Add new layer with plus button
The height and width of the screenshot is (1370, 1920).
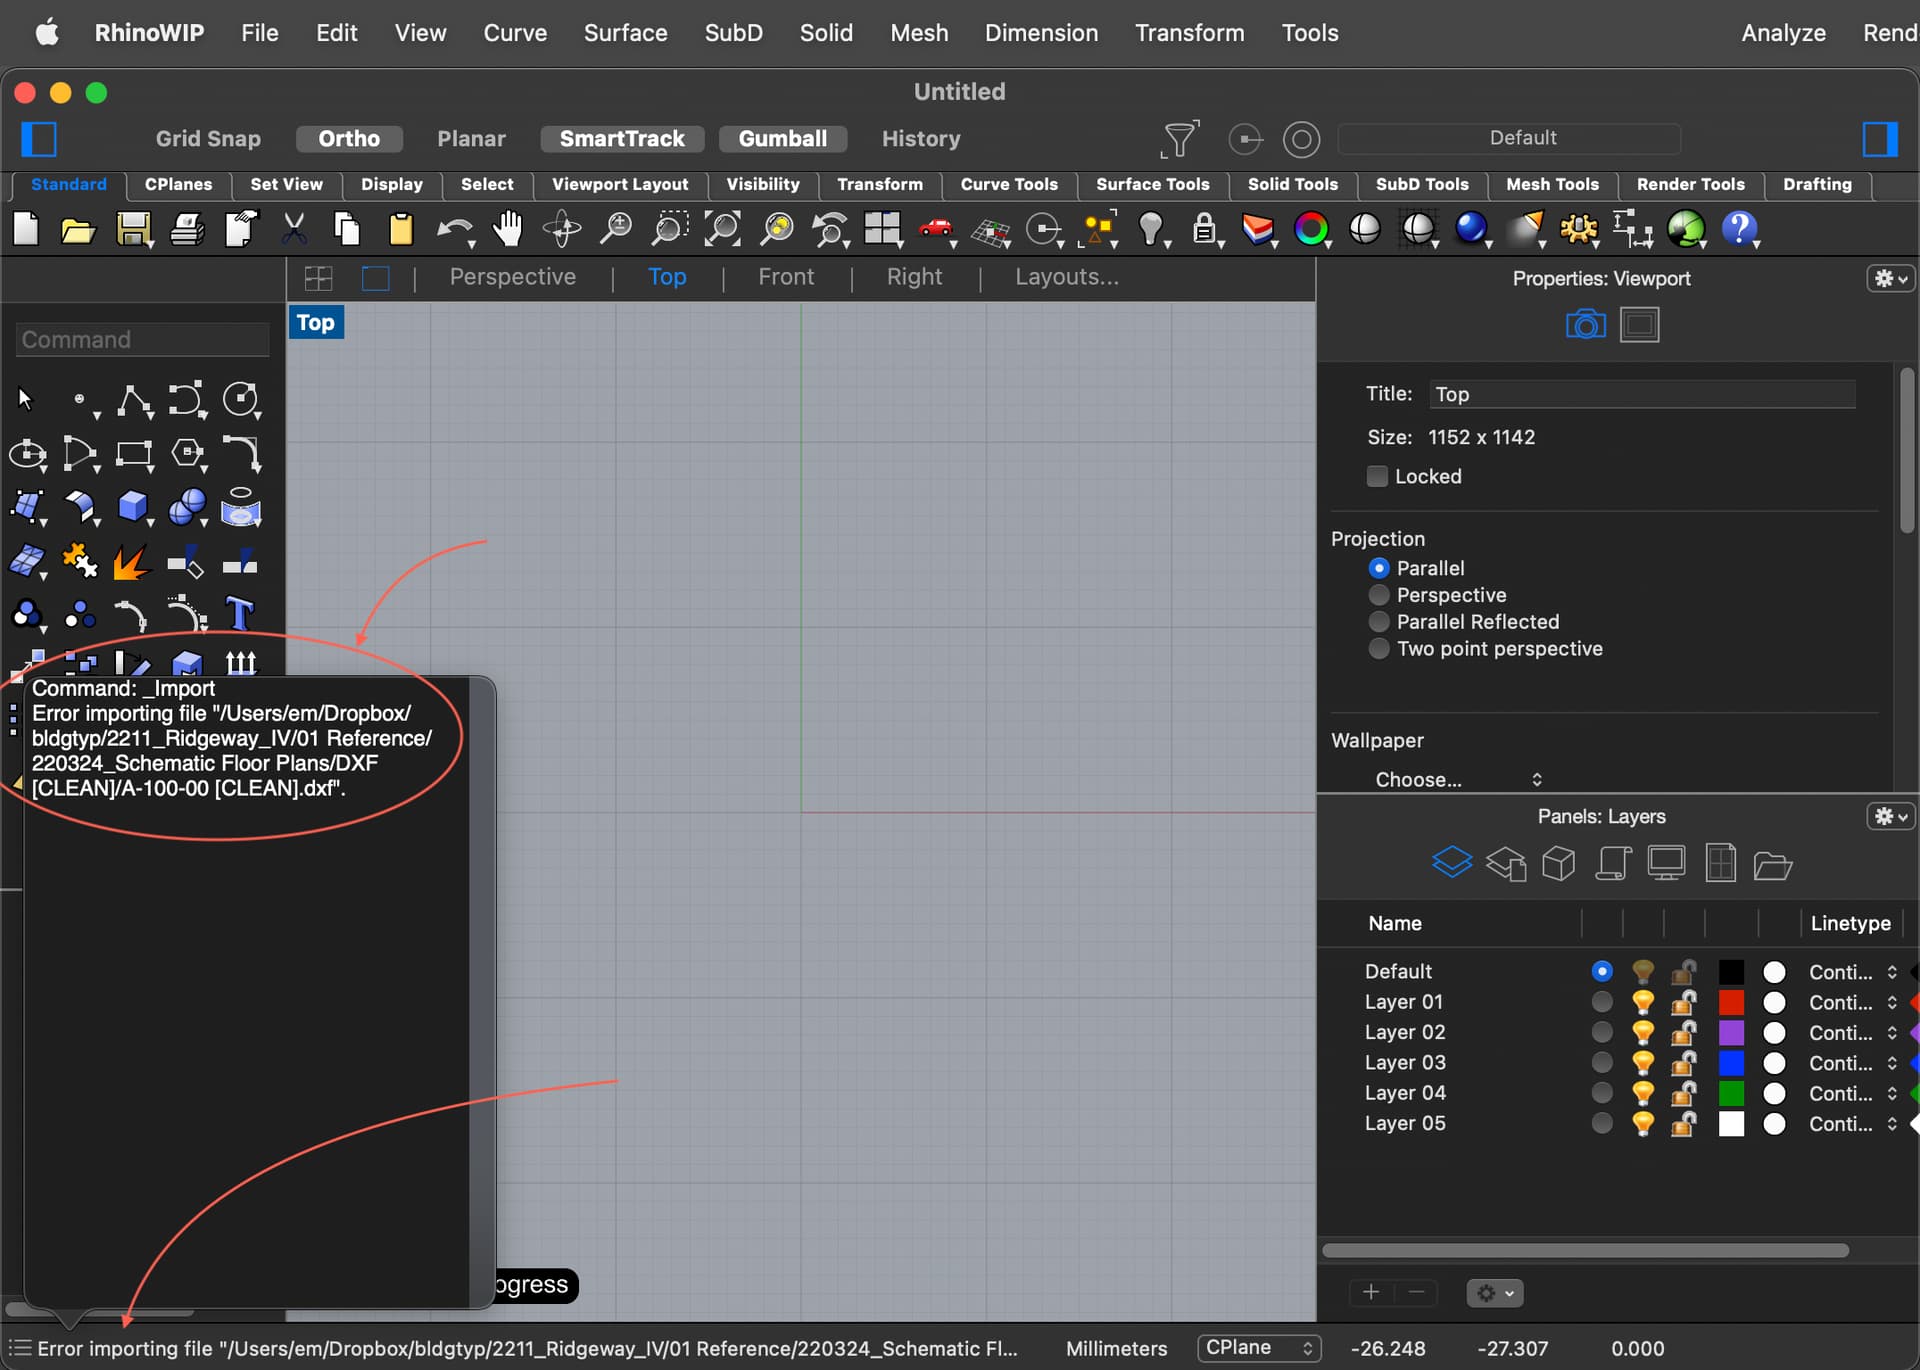click(1371, 1293)
